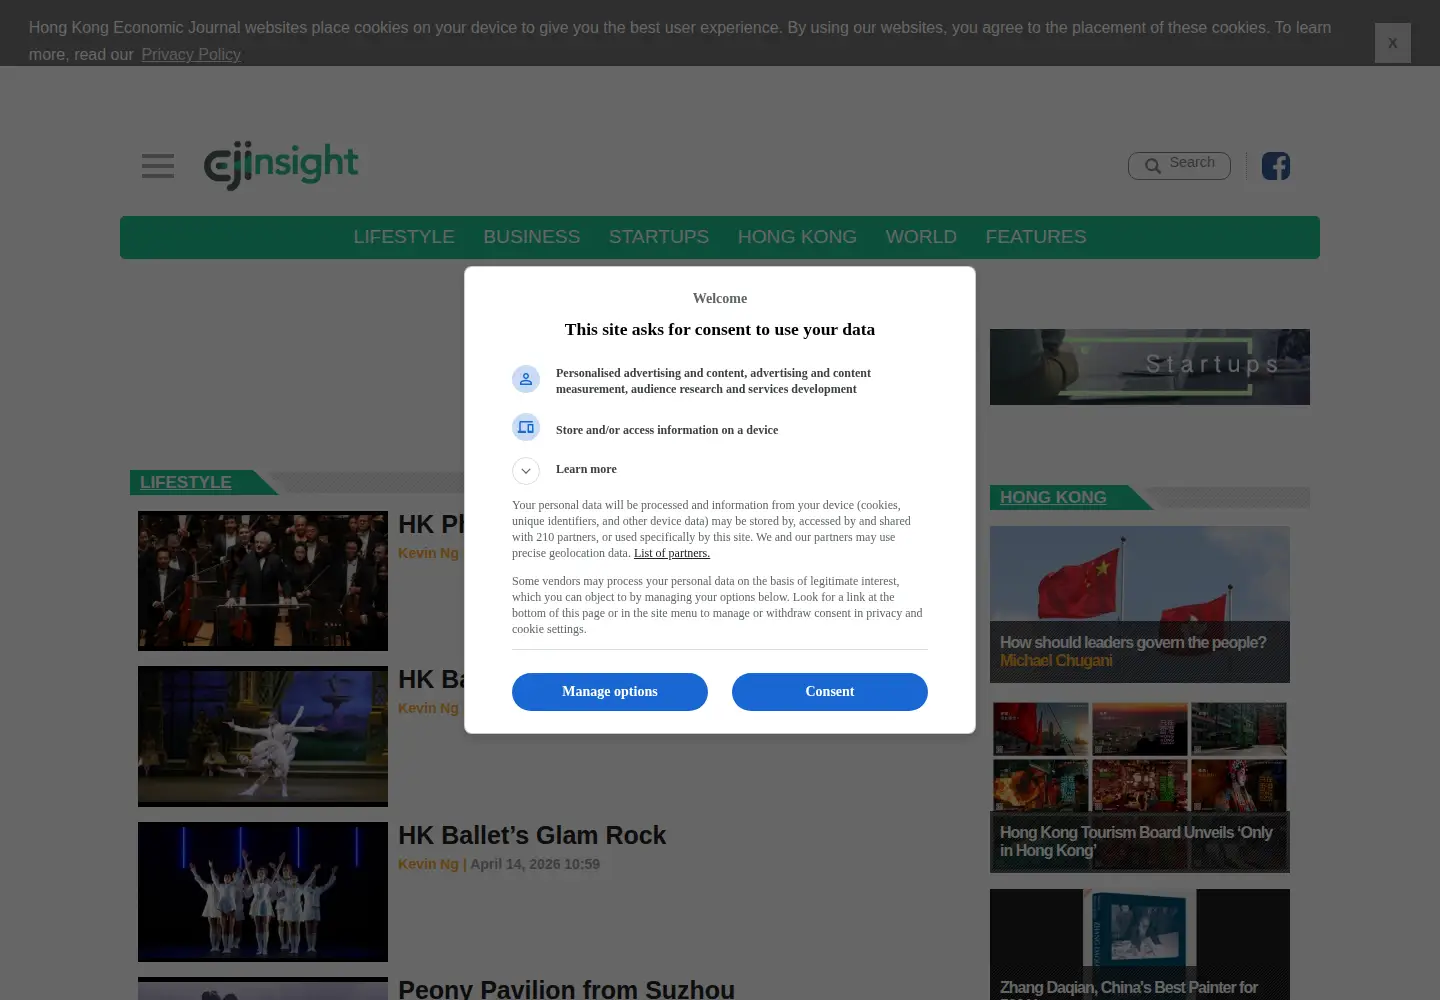Expand the Learn more chevron

tap(526, 471)
